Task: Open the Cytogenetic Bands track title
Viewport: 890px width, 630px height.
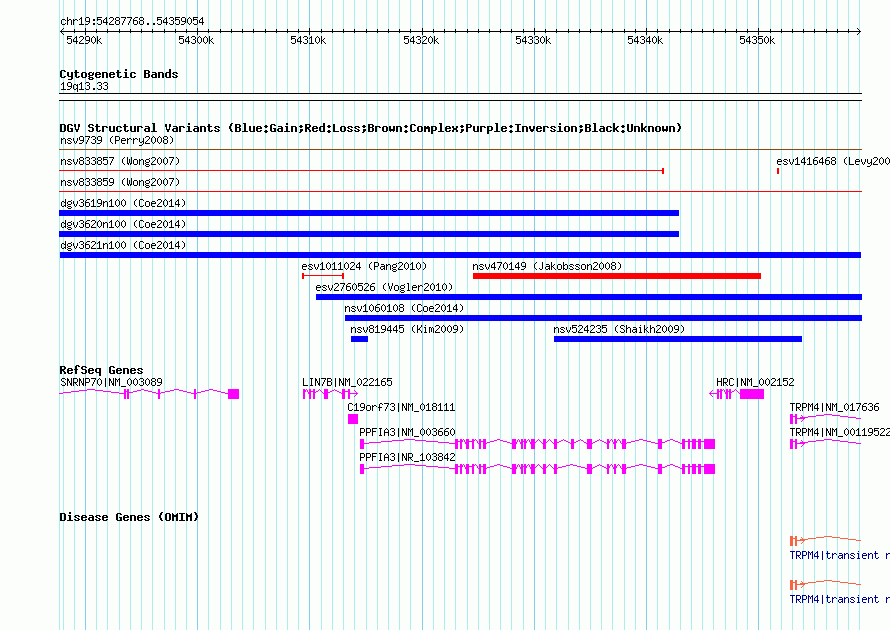Action: pyautogui.click(x=119, y=74)
